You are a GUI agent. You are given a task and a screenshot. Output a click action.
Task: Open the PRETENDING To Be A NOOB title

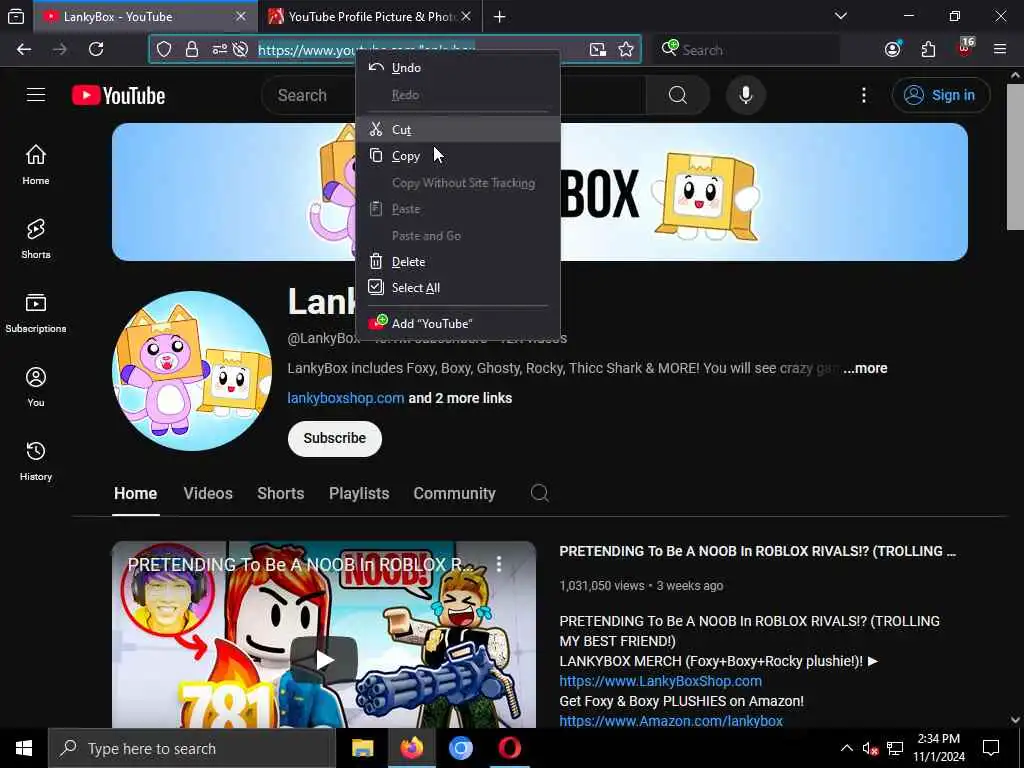(758, 551)
